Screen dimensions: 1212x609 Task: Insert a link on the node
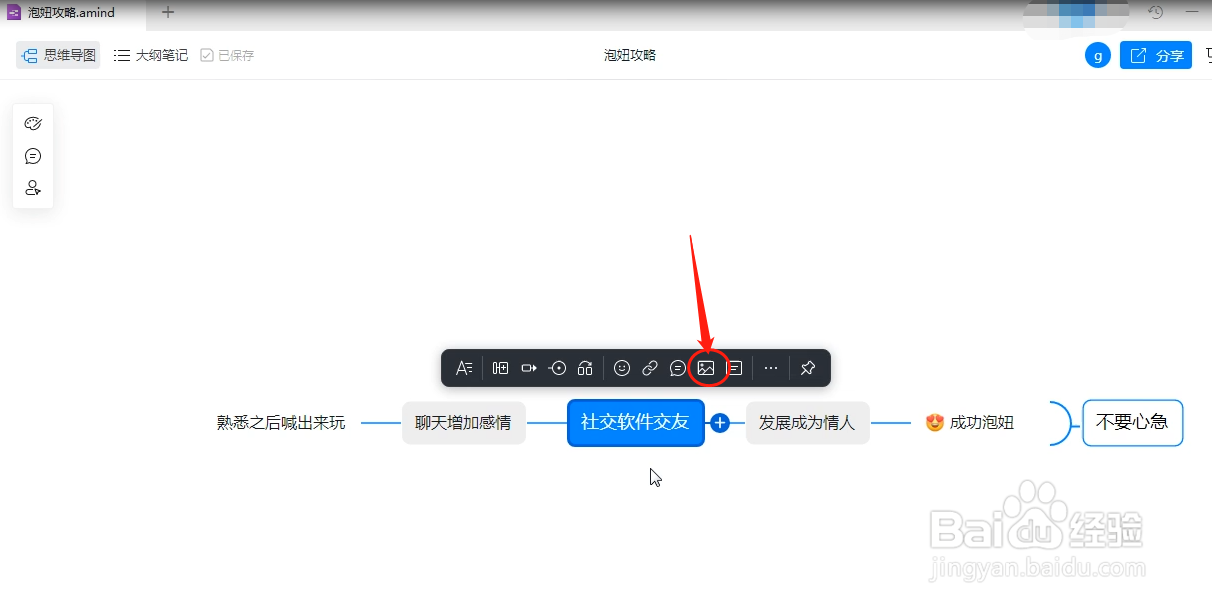(649, 368)
